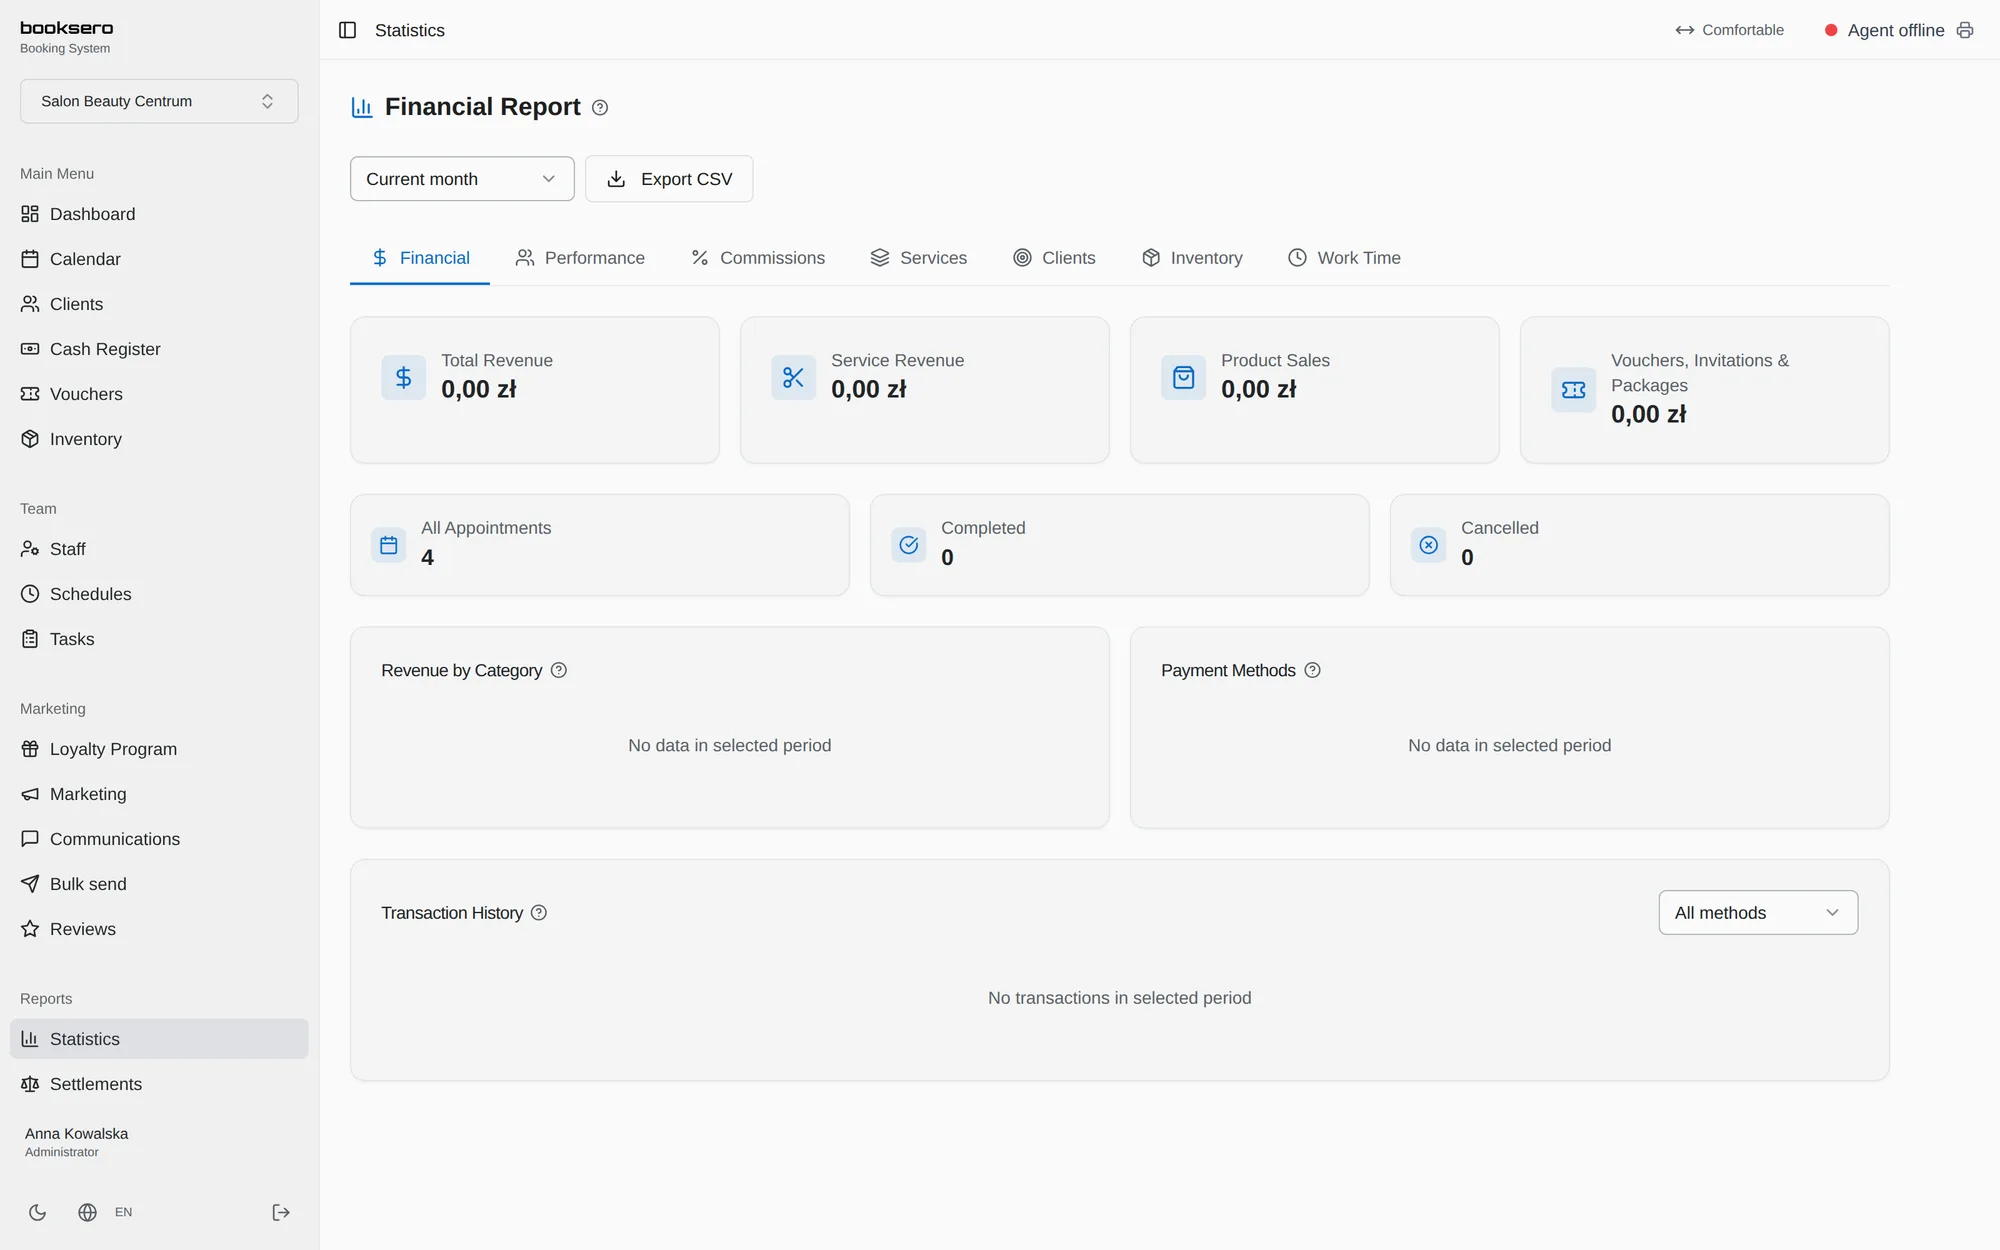Click the logout icon

coord(281,1212)
